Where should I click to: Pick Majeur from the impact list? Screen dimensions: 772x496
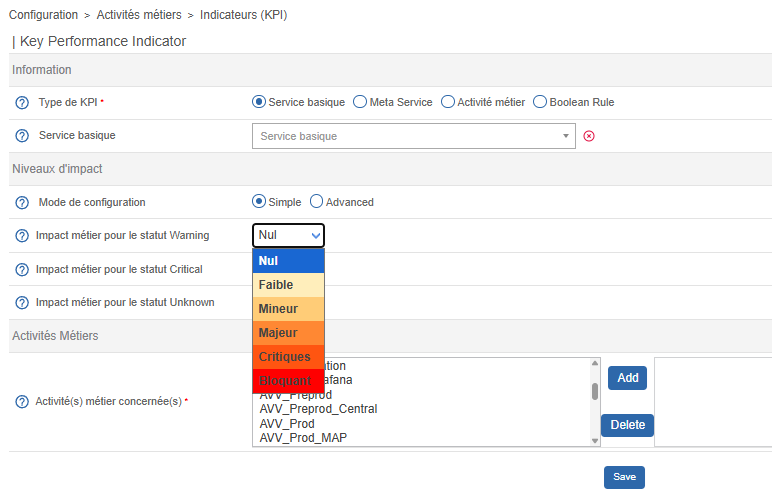[288, 333]
